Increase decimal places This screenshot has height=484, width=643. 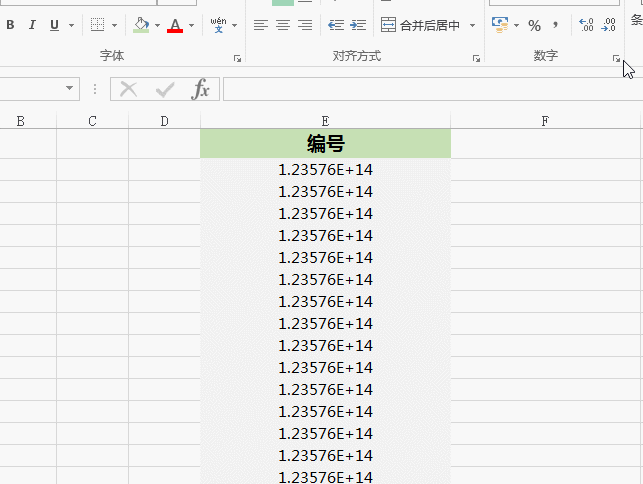tap(586, 25)
